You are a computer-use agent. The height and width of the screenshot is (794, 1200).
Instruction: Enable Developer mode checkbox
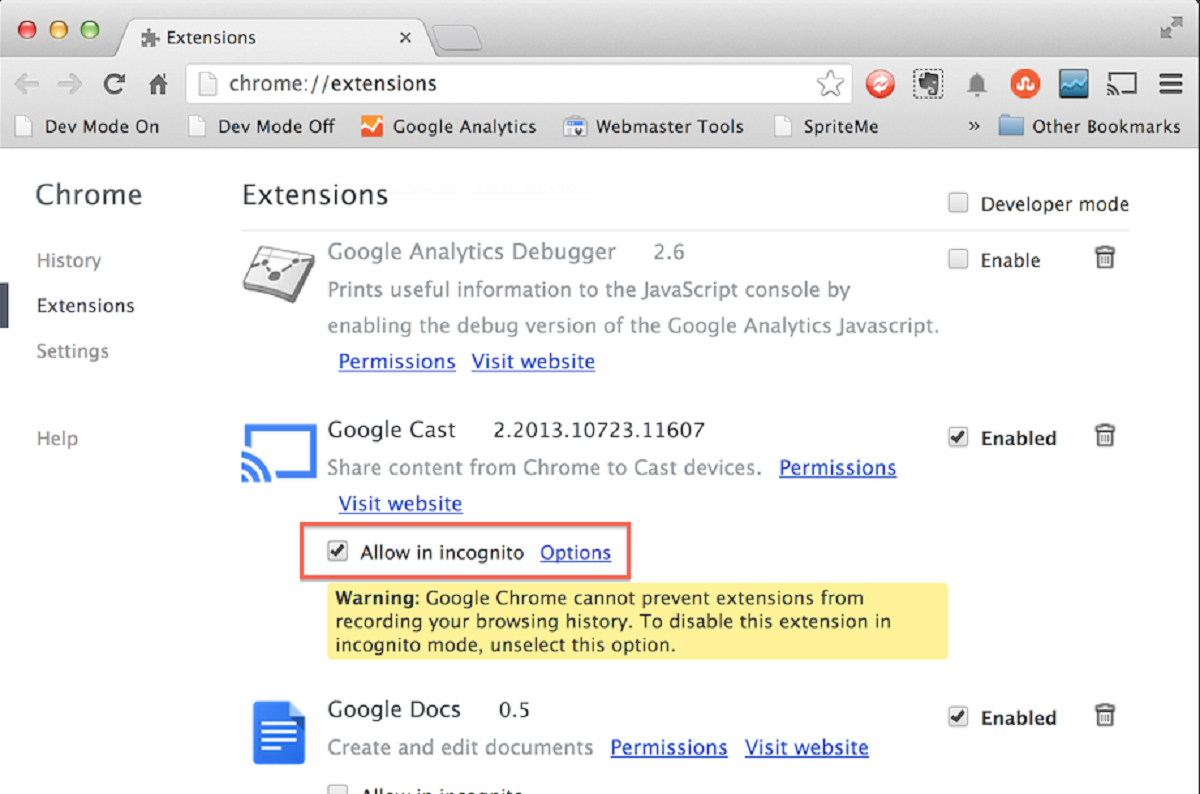click(x=958, y=204)
